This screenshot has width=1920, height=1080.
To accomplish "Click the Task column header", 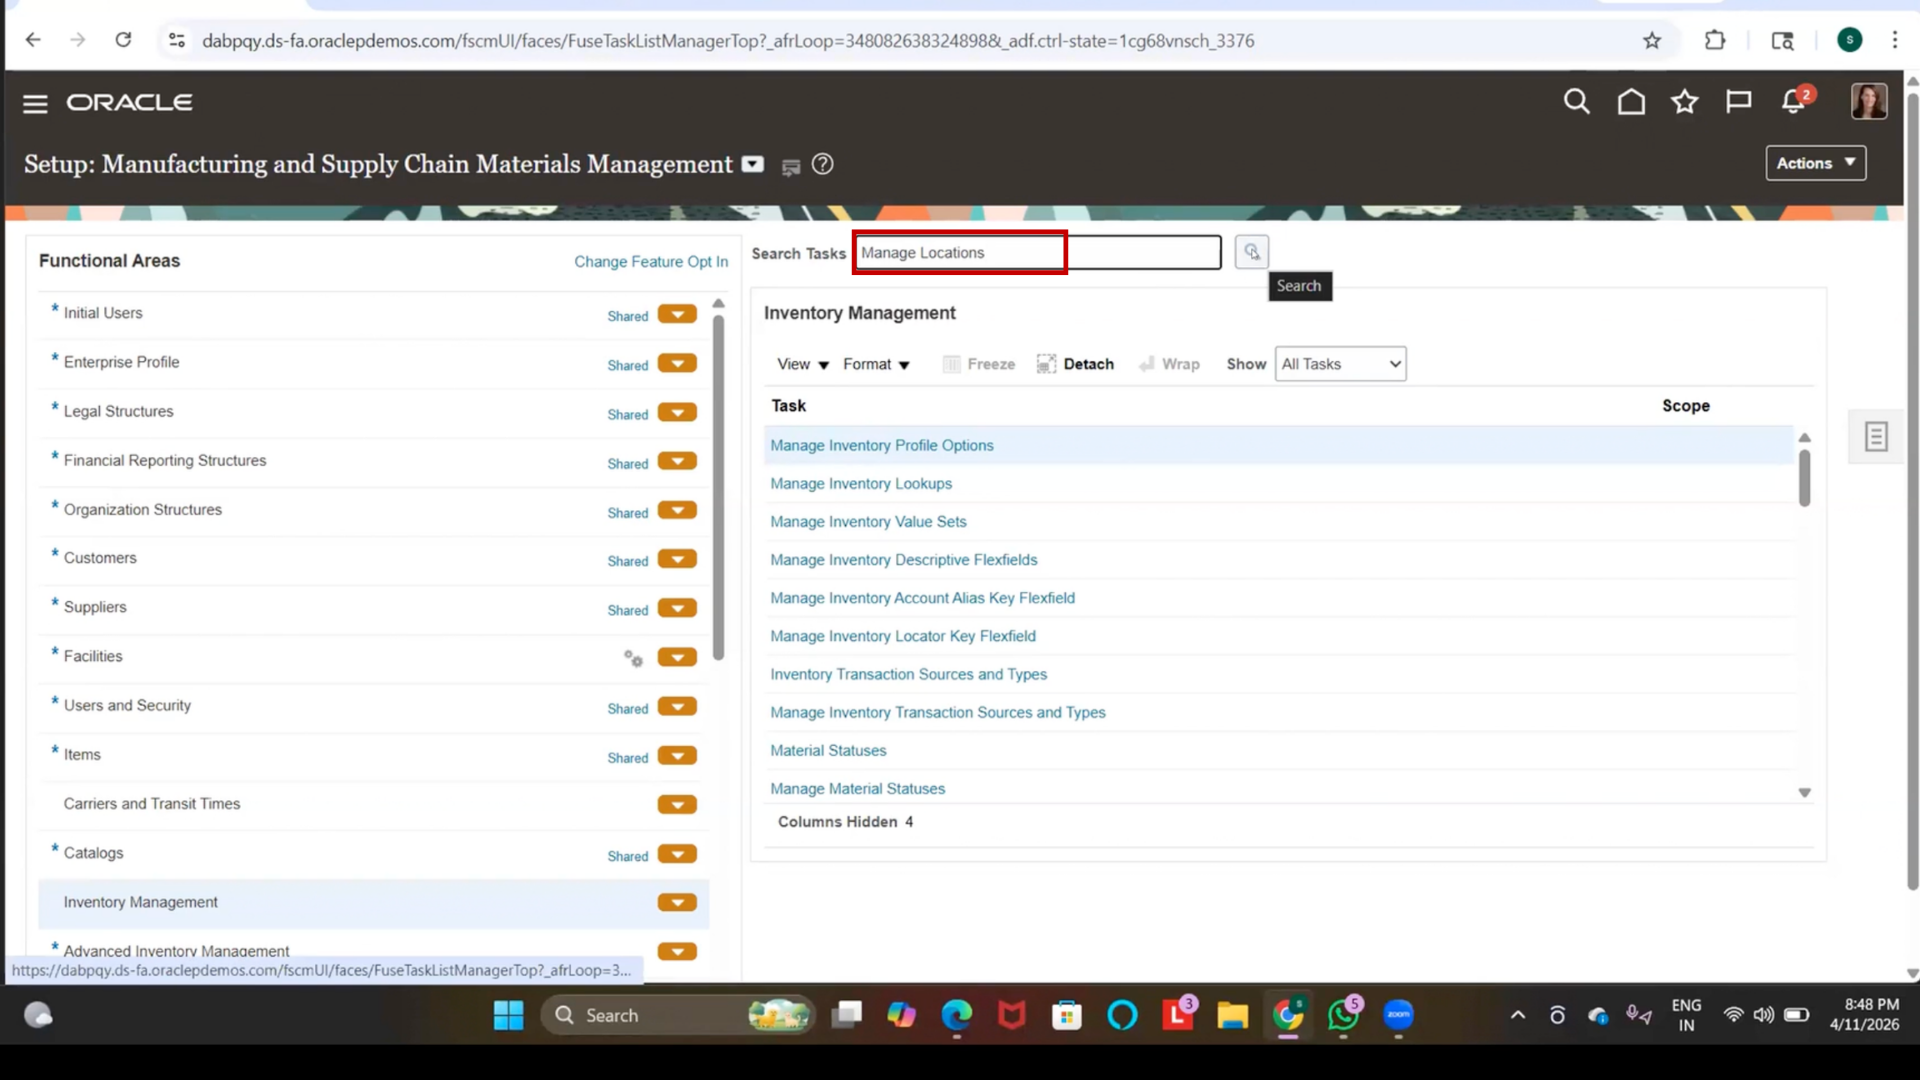I will (788, 405).
